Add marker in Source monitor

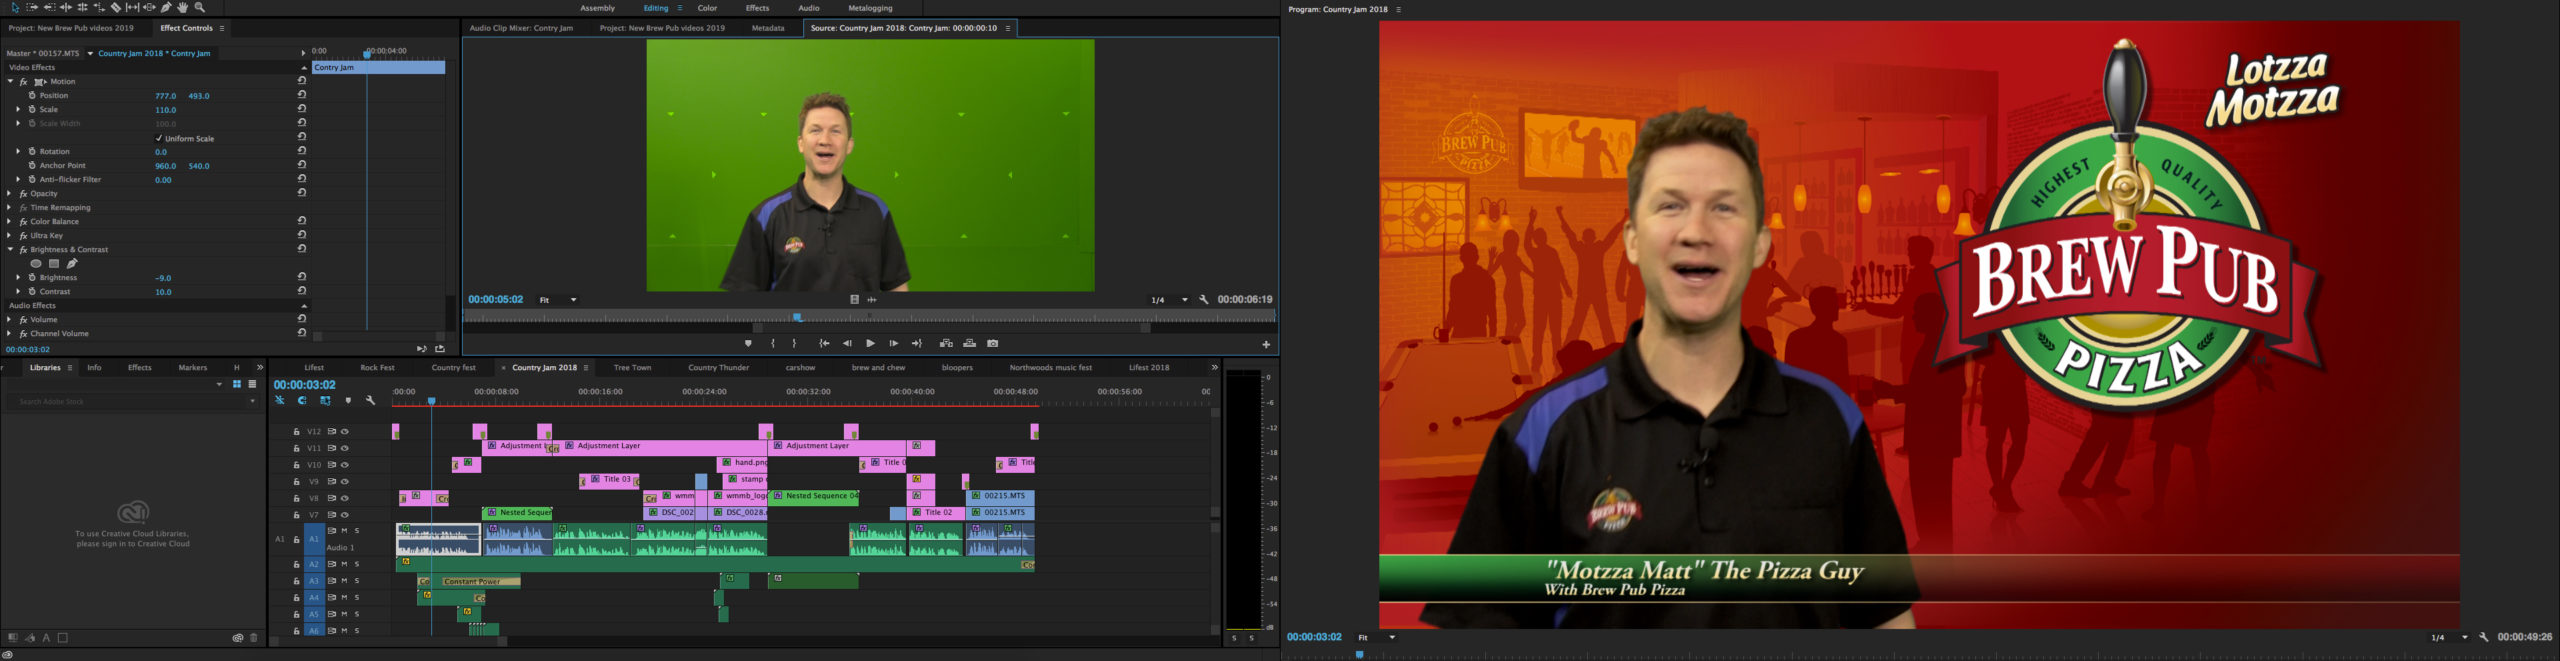pyautogui.click(x=748, y=343)
